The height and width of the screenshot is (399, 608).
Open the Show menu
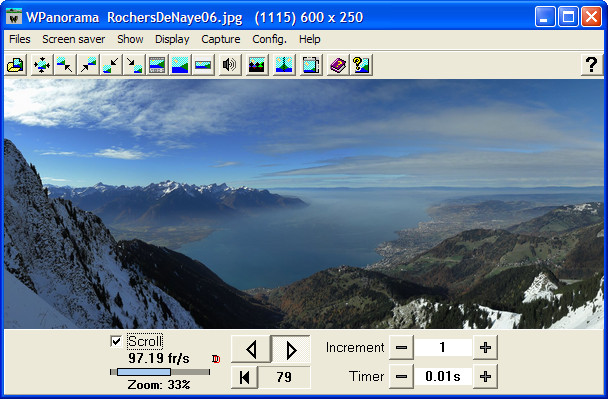(x=130, y=39)
